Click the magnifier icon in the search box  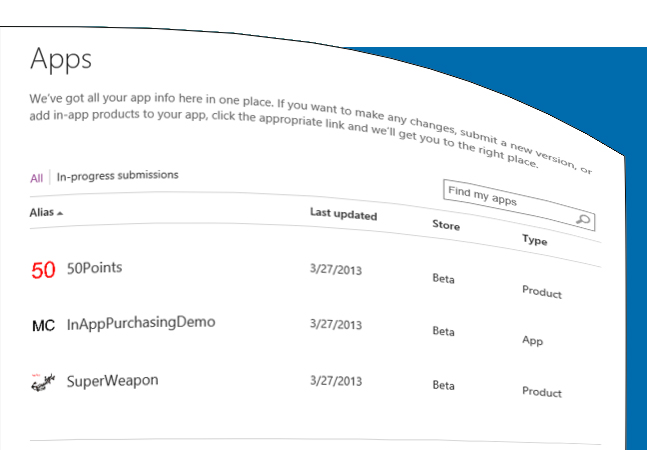584,220
